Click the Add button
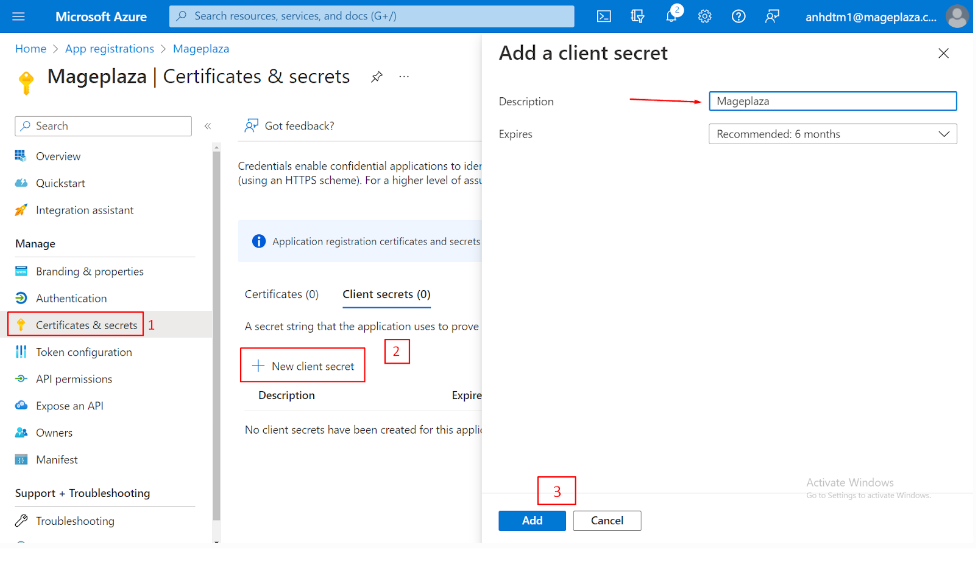Image resolution: width=976 pixels, height=572 pixels. tap(532, 520)
